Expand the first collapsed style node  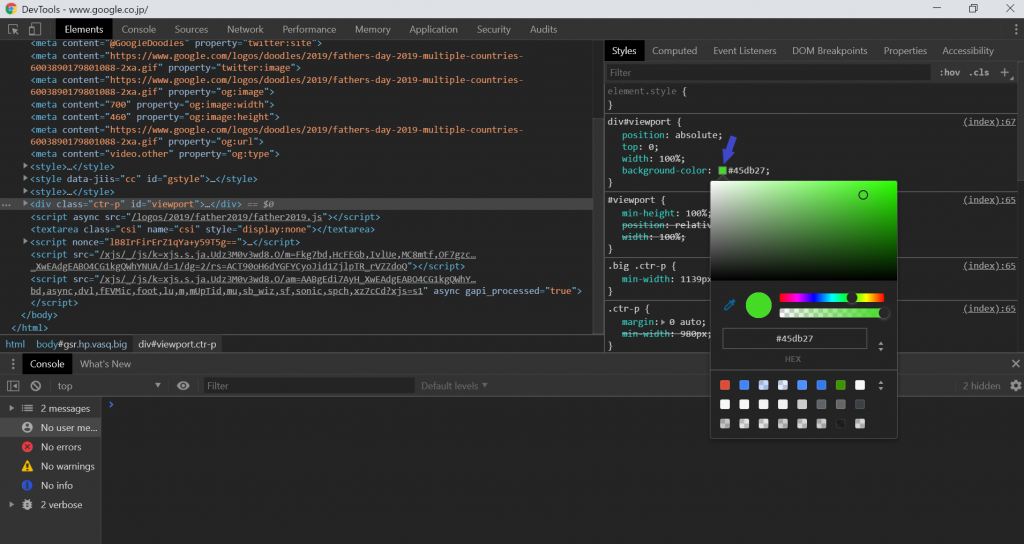pos(25,166)
